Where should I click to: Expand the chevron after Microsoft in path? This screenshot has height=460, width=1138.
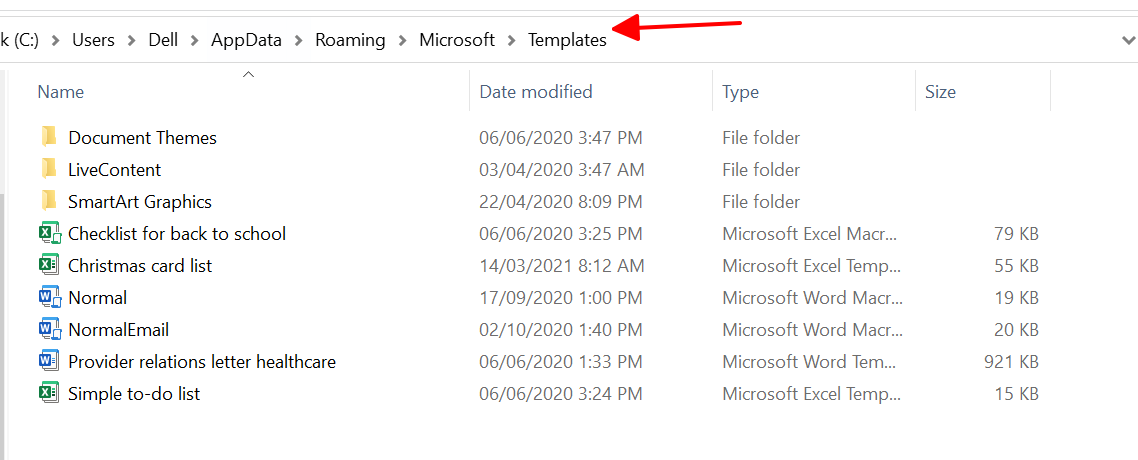(x=512, y=41)
